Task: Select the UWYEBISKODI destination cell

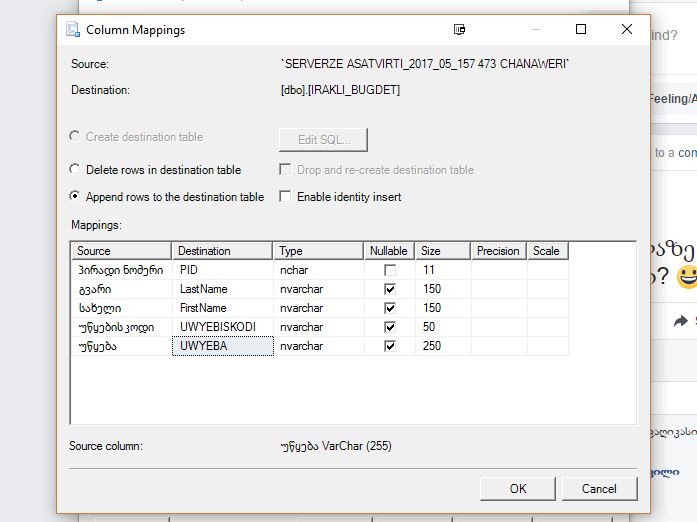Action: click(x=222, y=327)
